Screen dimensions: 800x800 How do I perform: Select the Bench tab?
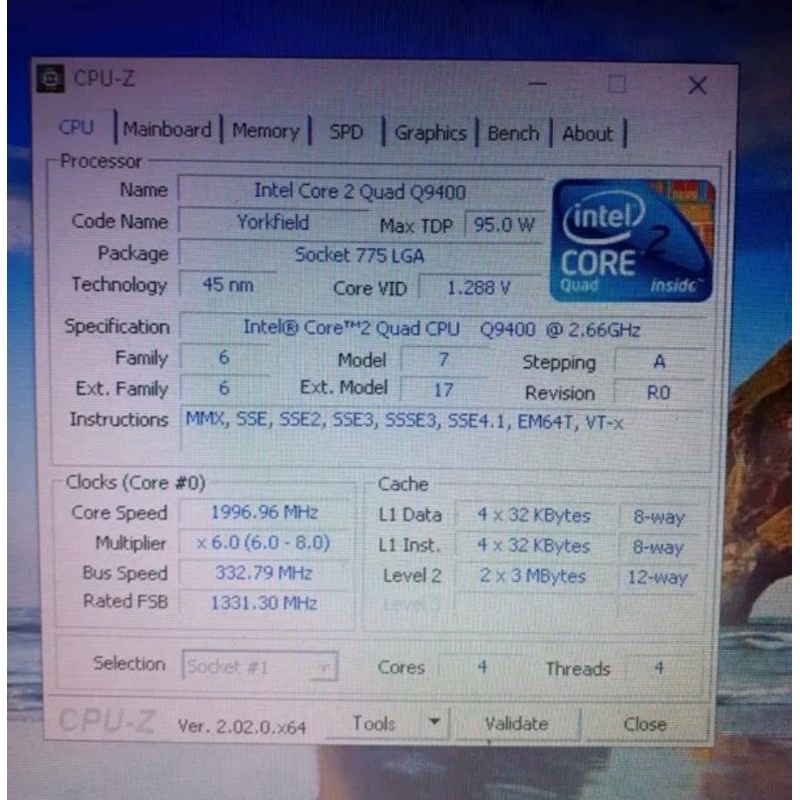point(513,134)
